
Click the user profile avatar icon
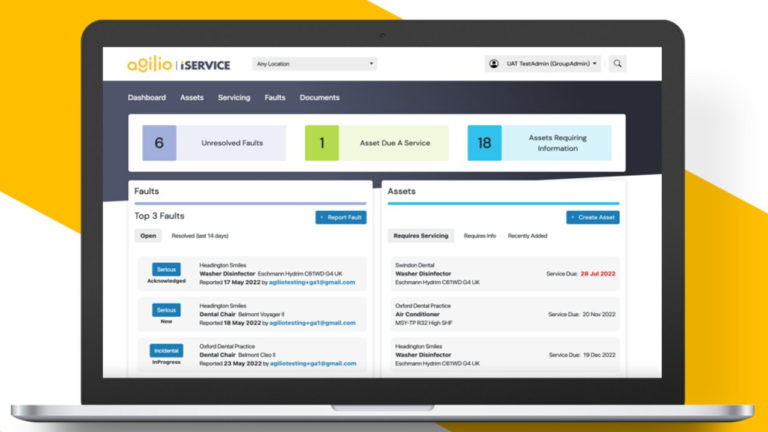(494, 64)
